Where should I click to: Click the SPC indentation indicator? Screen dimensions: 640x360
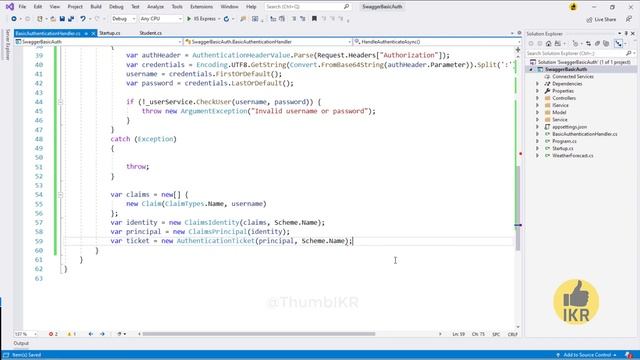click(496, 334)
